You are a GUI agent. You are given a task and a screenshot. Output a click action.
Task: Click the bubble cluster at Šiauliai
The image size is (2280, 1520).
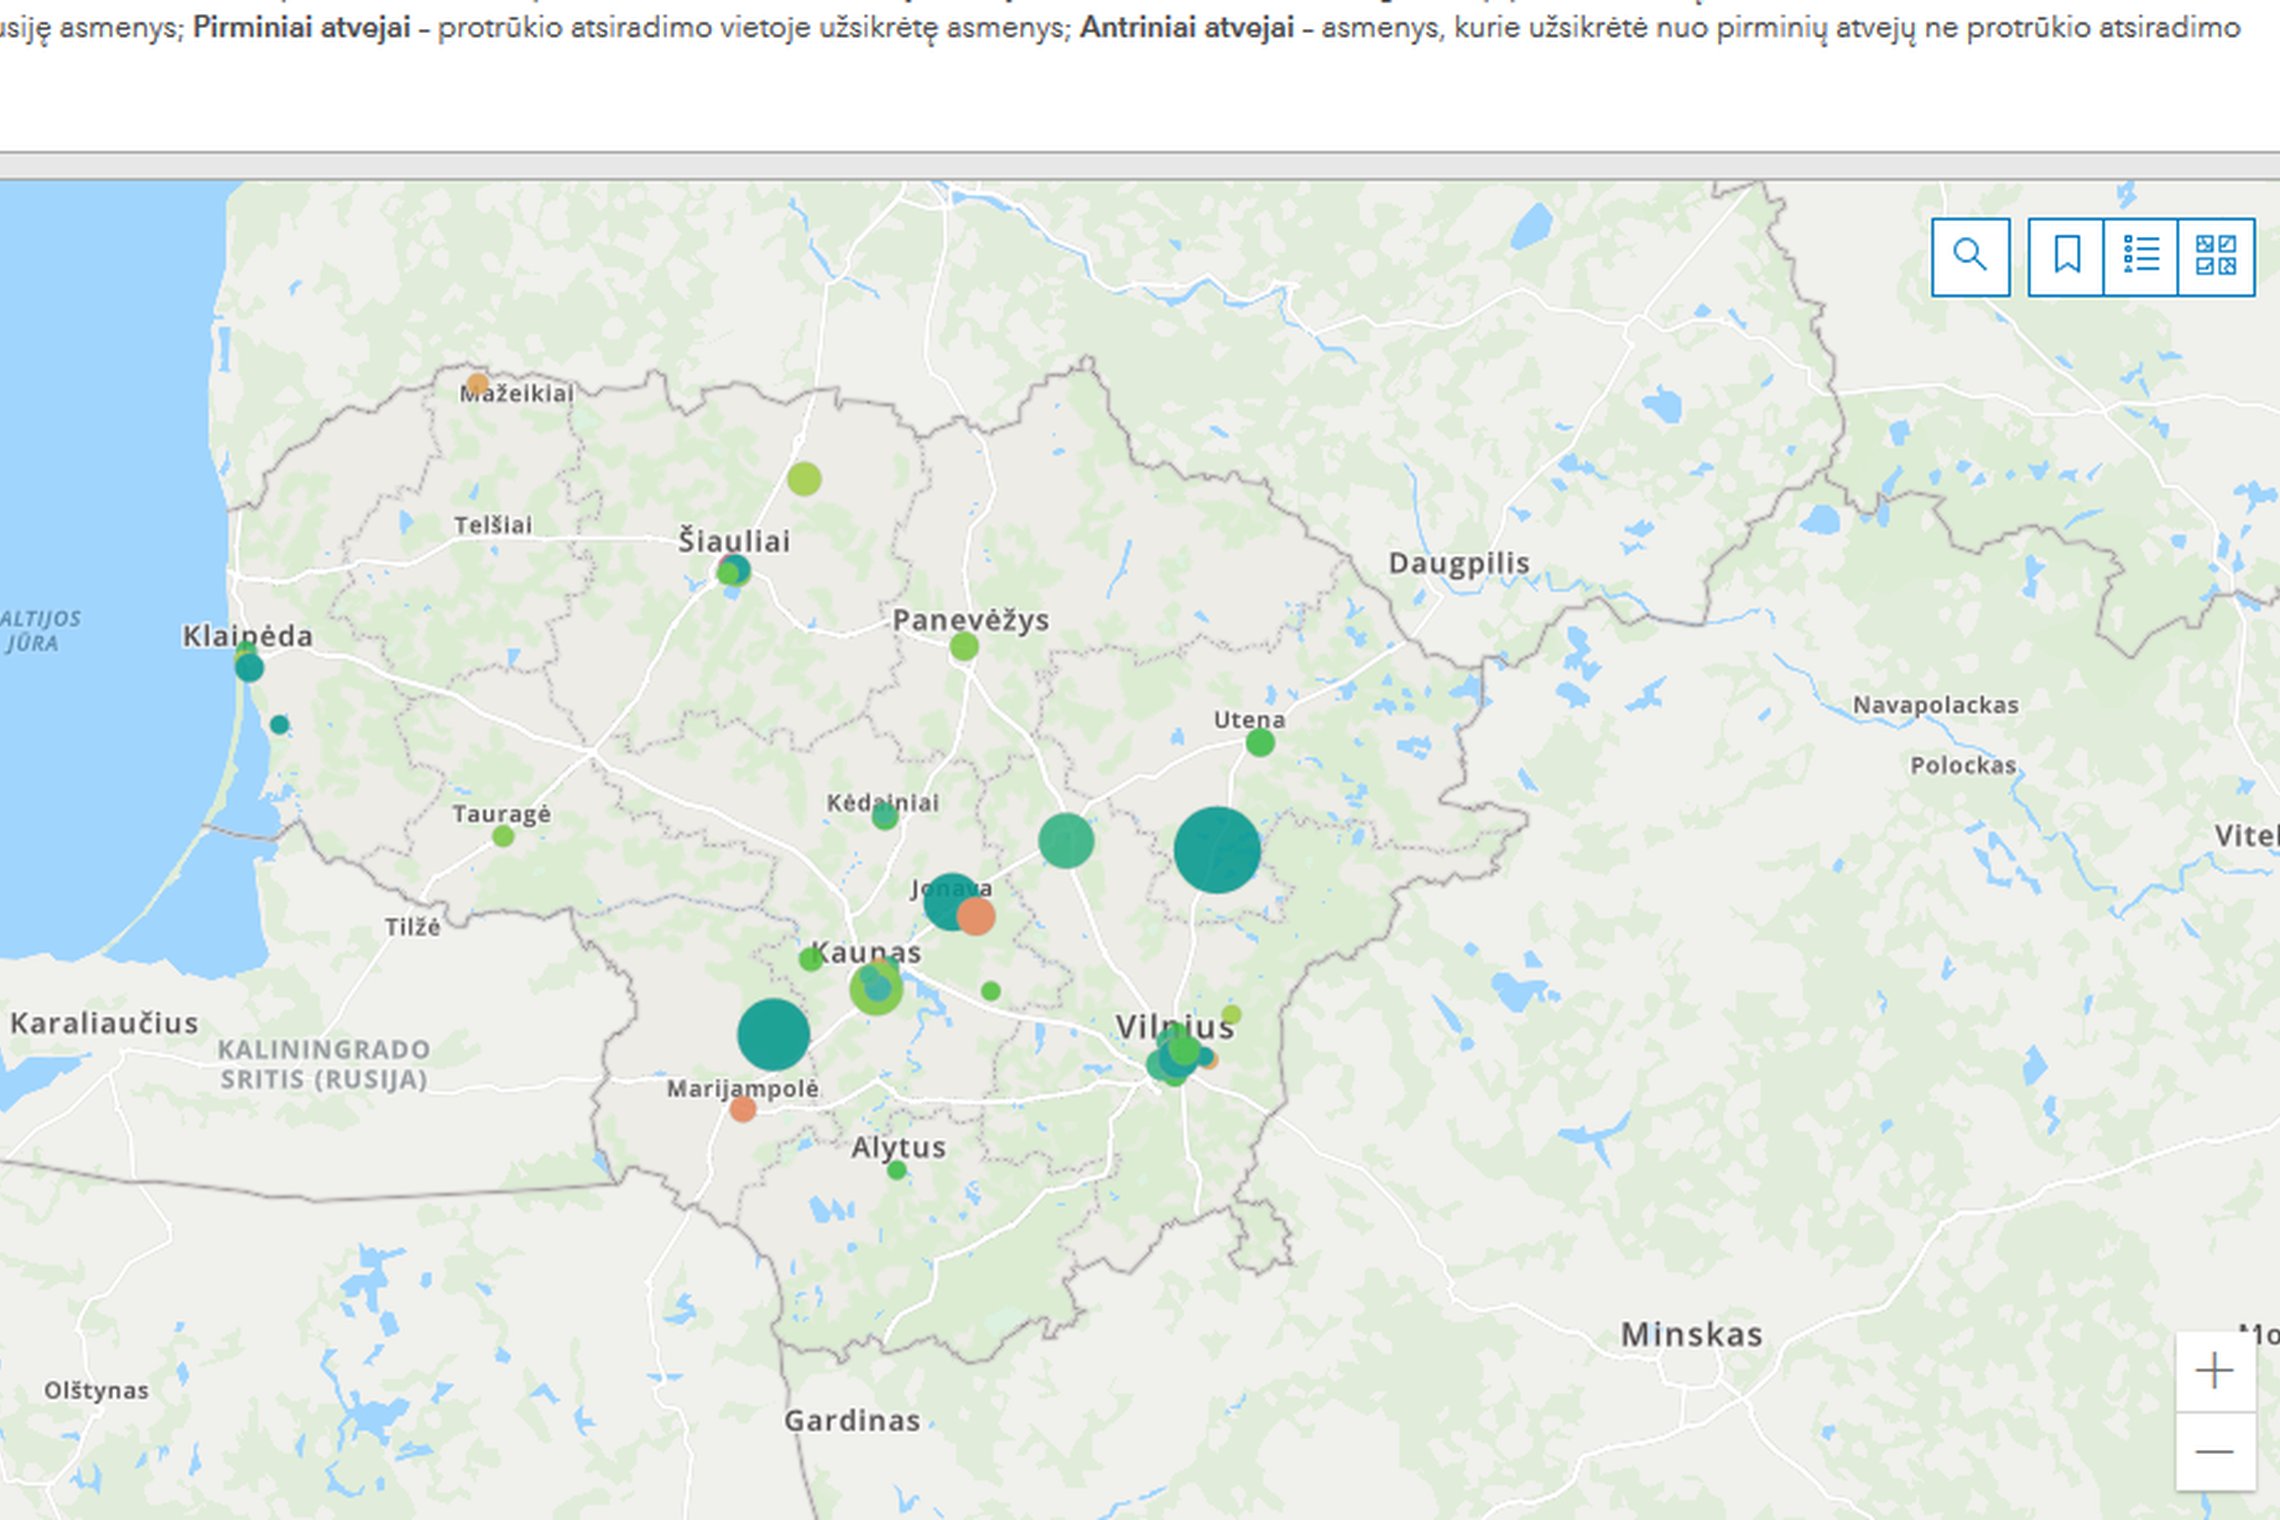733,571
